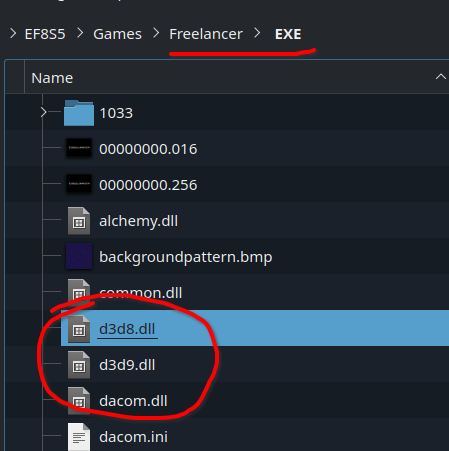Select the dacom.ini text file icon
Image resolution: width=449 pixels, height=451 pixels.
click(79, 437)
